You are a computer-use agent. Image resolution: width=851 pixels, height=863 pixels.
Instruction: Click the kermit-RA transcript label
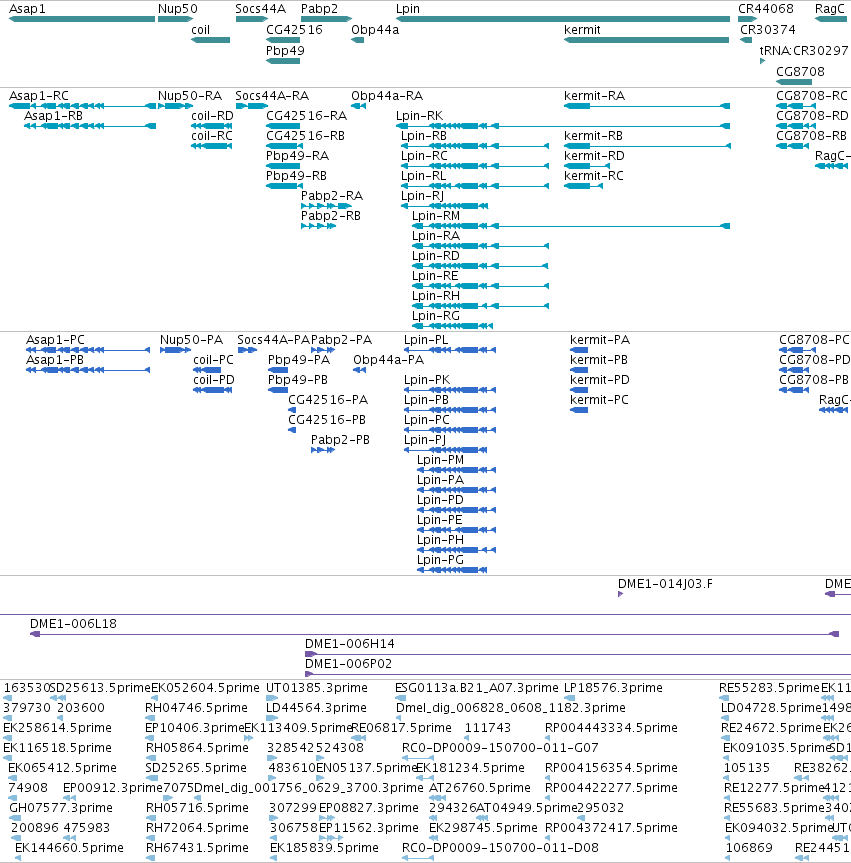(x=594, y=96)
